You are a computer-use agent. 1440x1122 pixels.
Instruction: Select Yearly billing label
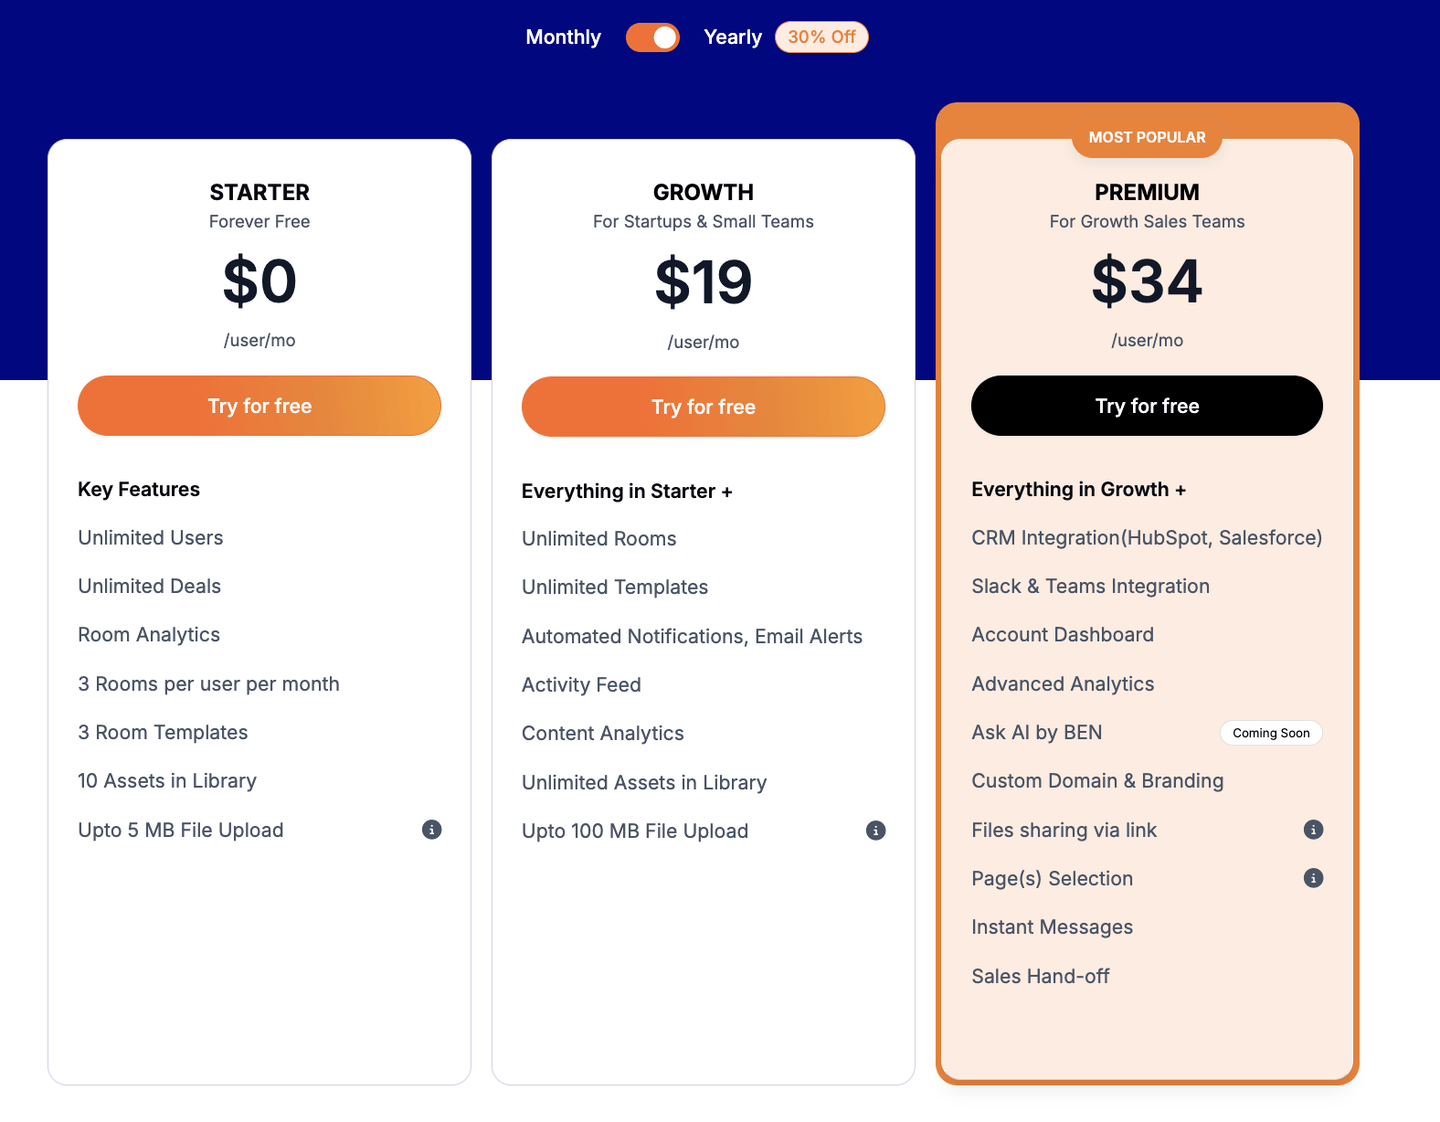coord(733,37)
